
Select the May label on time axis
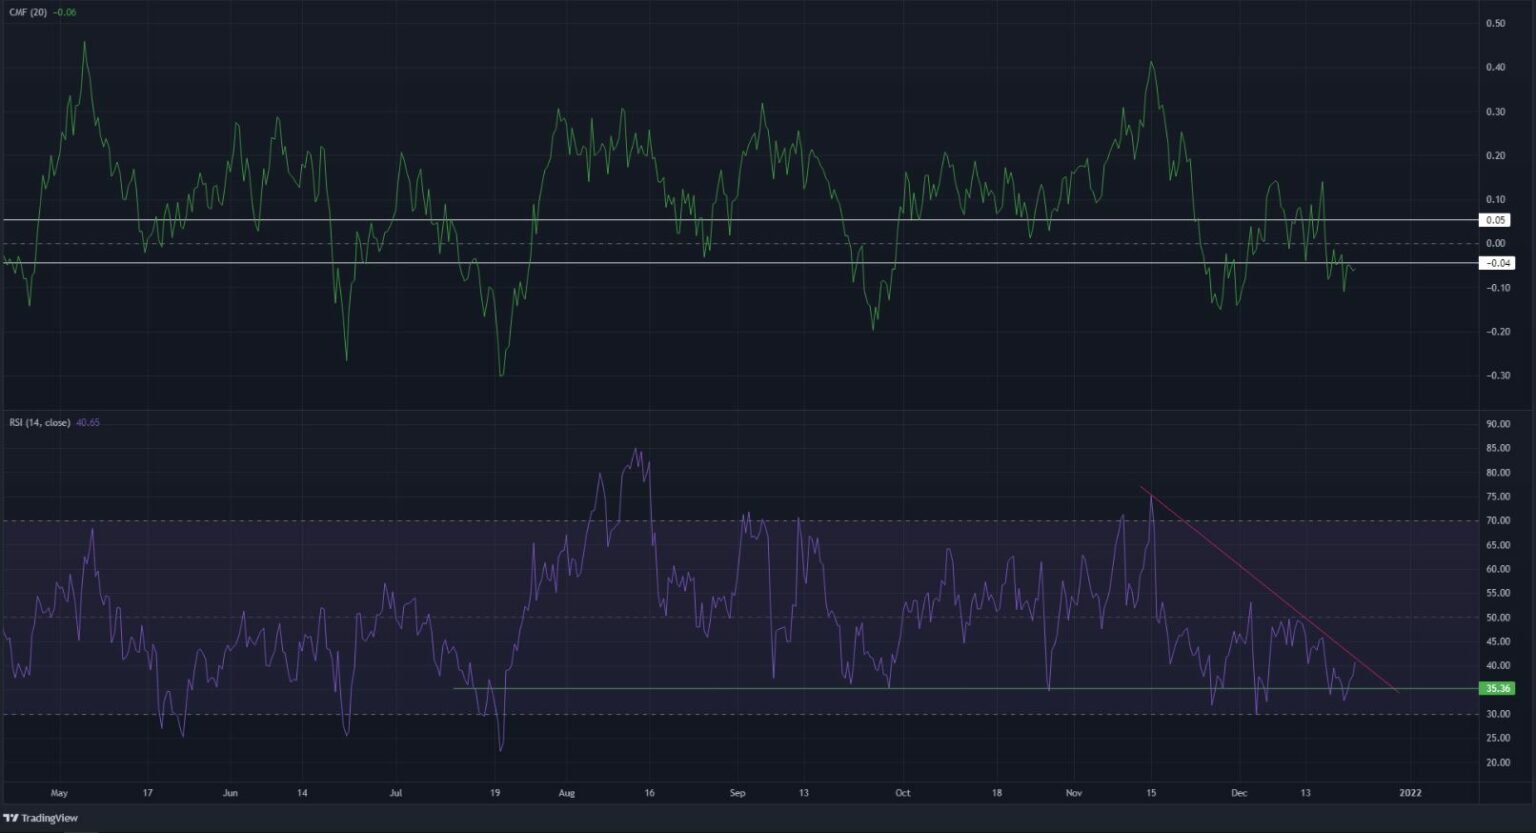coord(59,792)
